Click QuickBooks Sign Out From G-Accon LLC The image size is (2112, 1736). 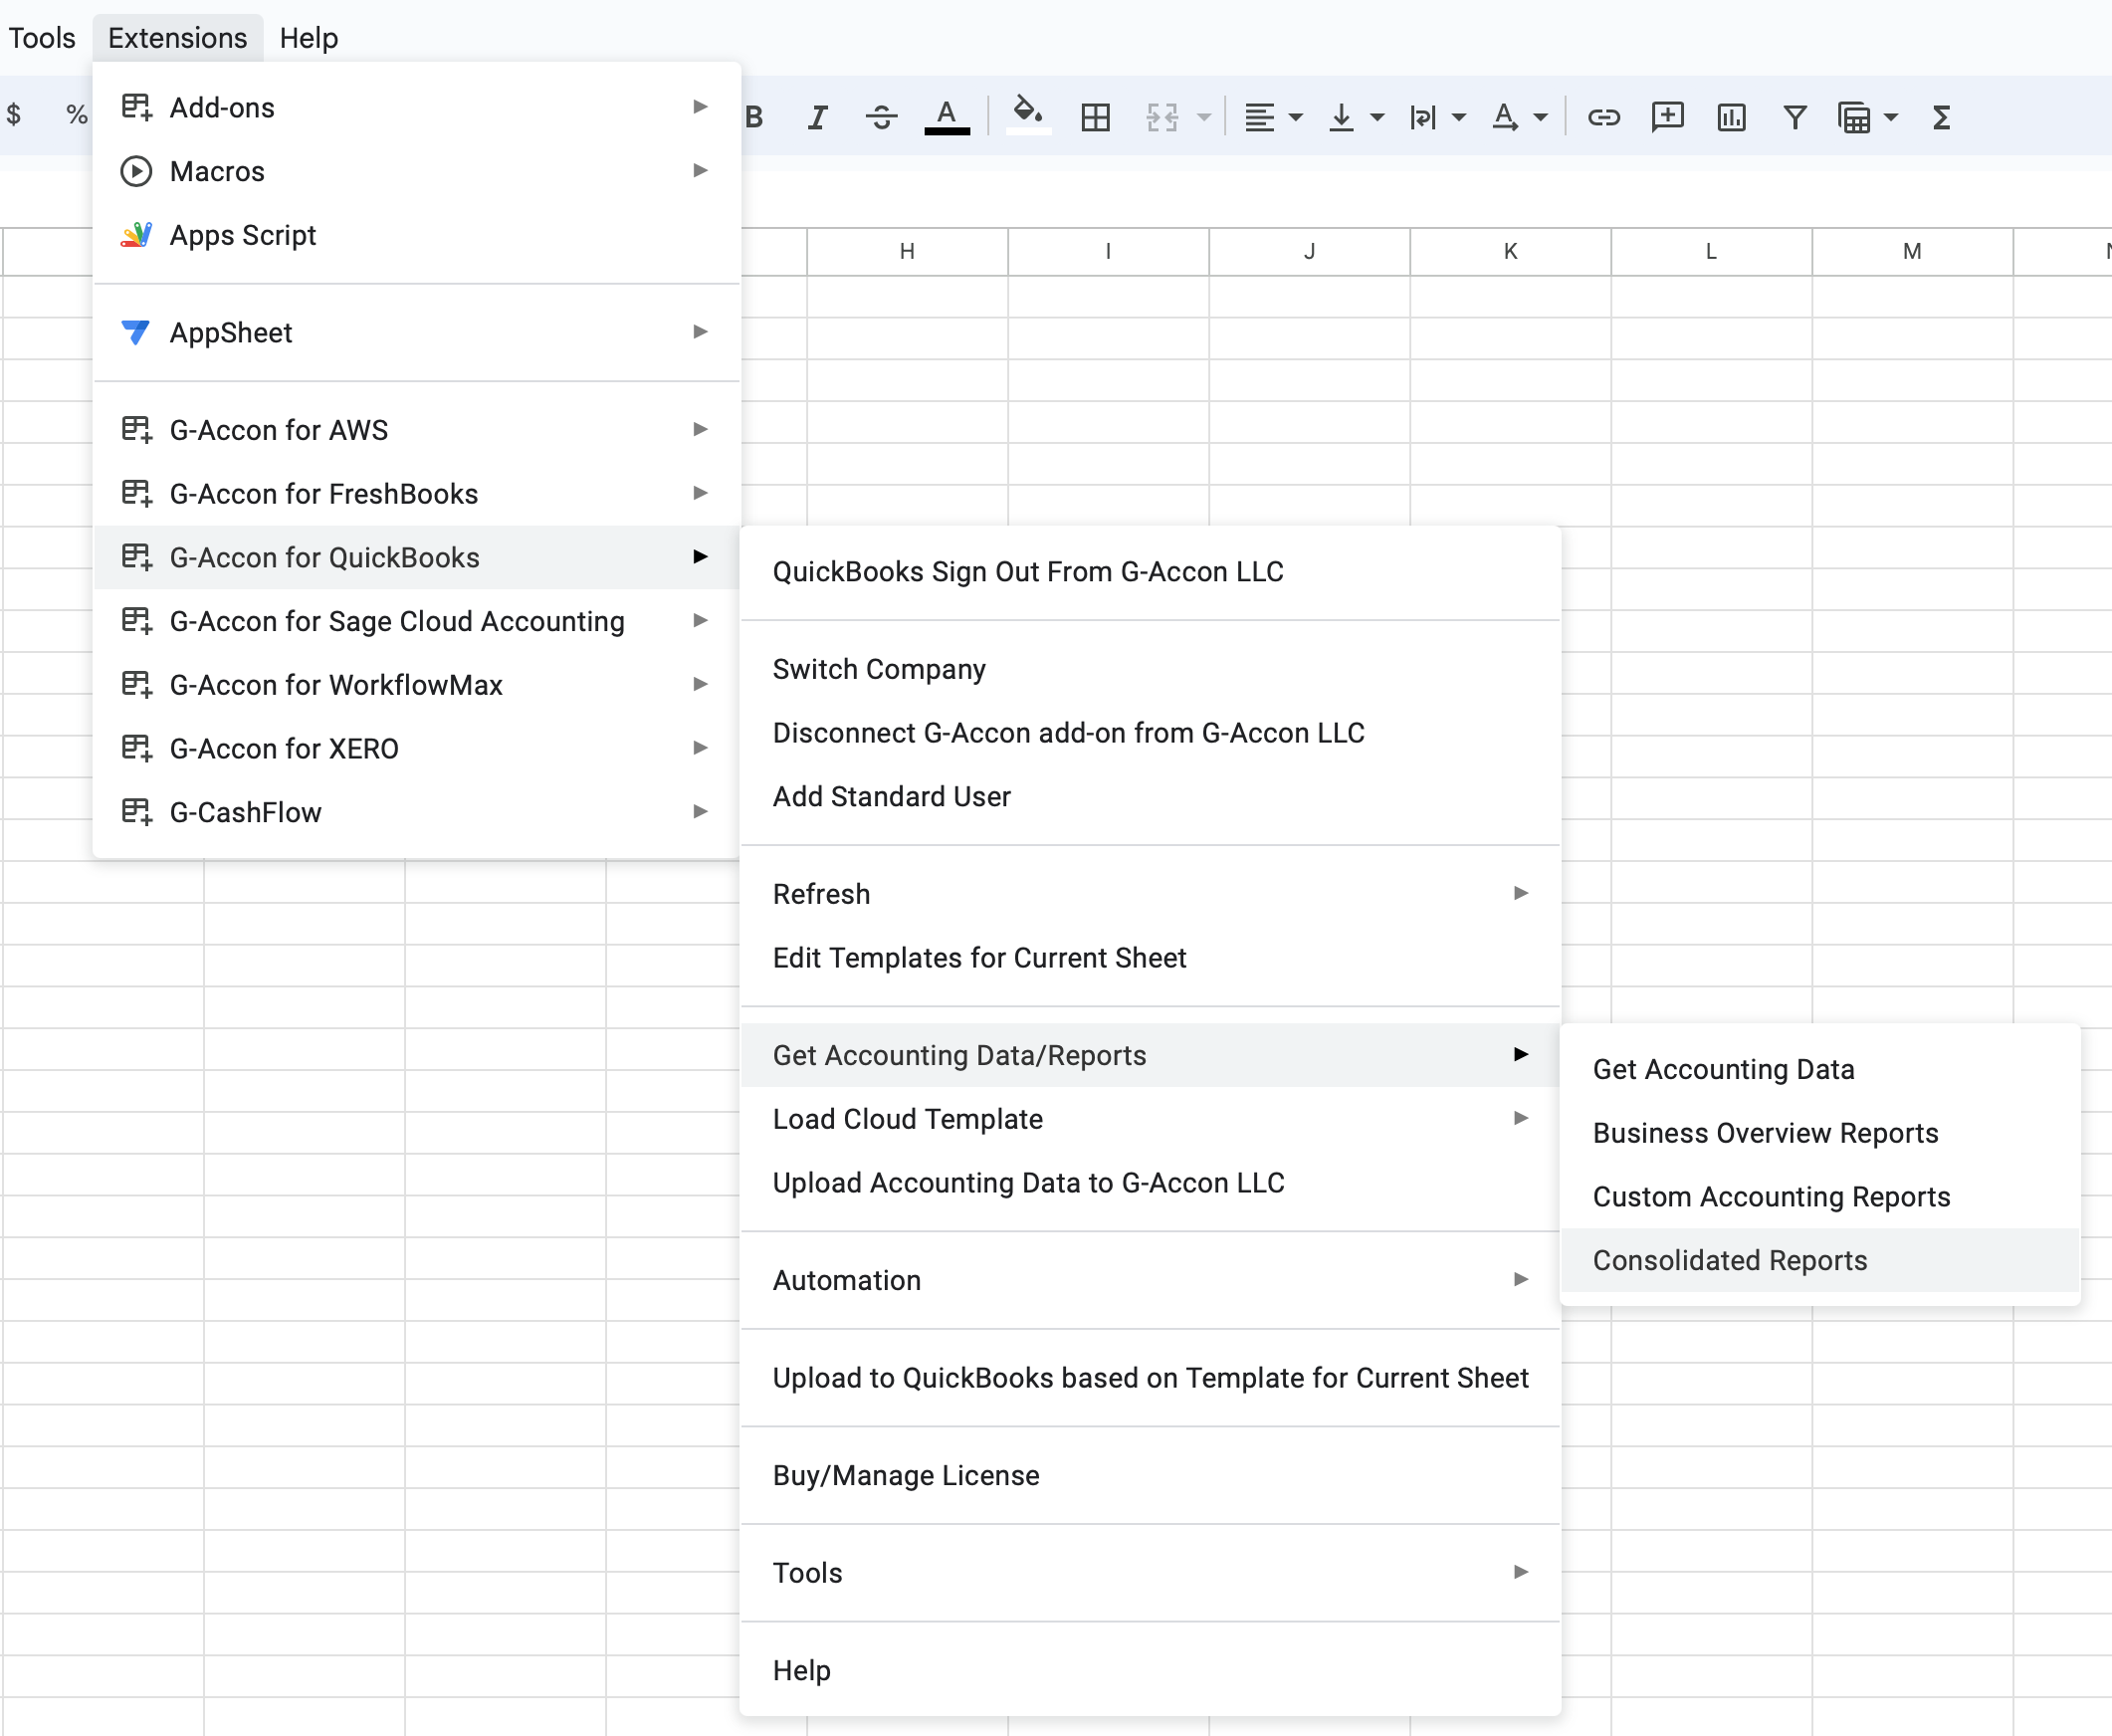(1150, 572)
